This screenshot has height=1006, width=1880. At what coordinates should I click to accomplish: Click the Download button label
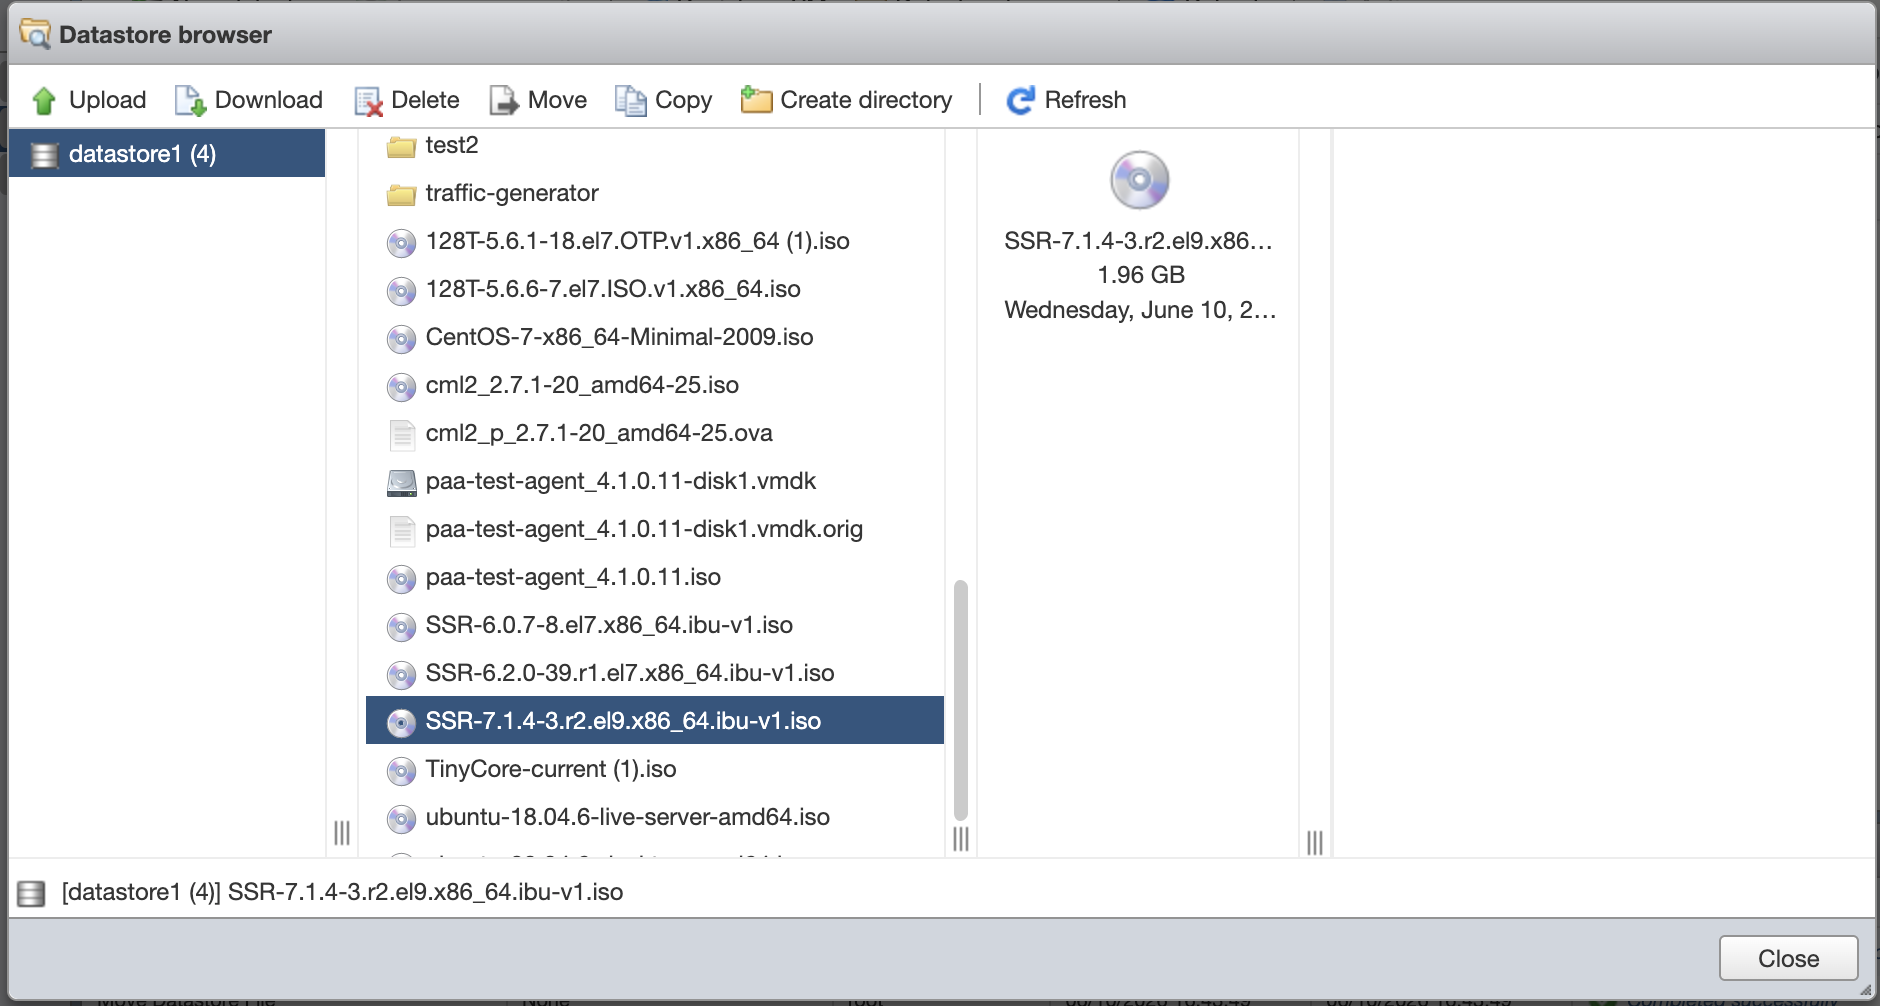(x=269, y=100)
